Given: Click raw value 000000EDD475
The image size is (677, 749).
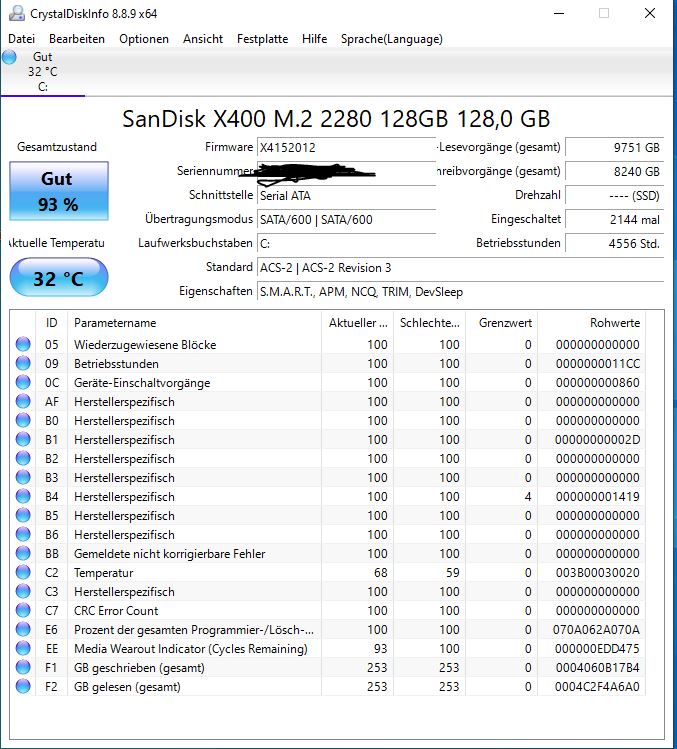Looking at the screenshot, I should coord(597,649).
